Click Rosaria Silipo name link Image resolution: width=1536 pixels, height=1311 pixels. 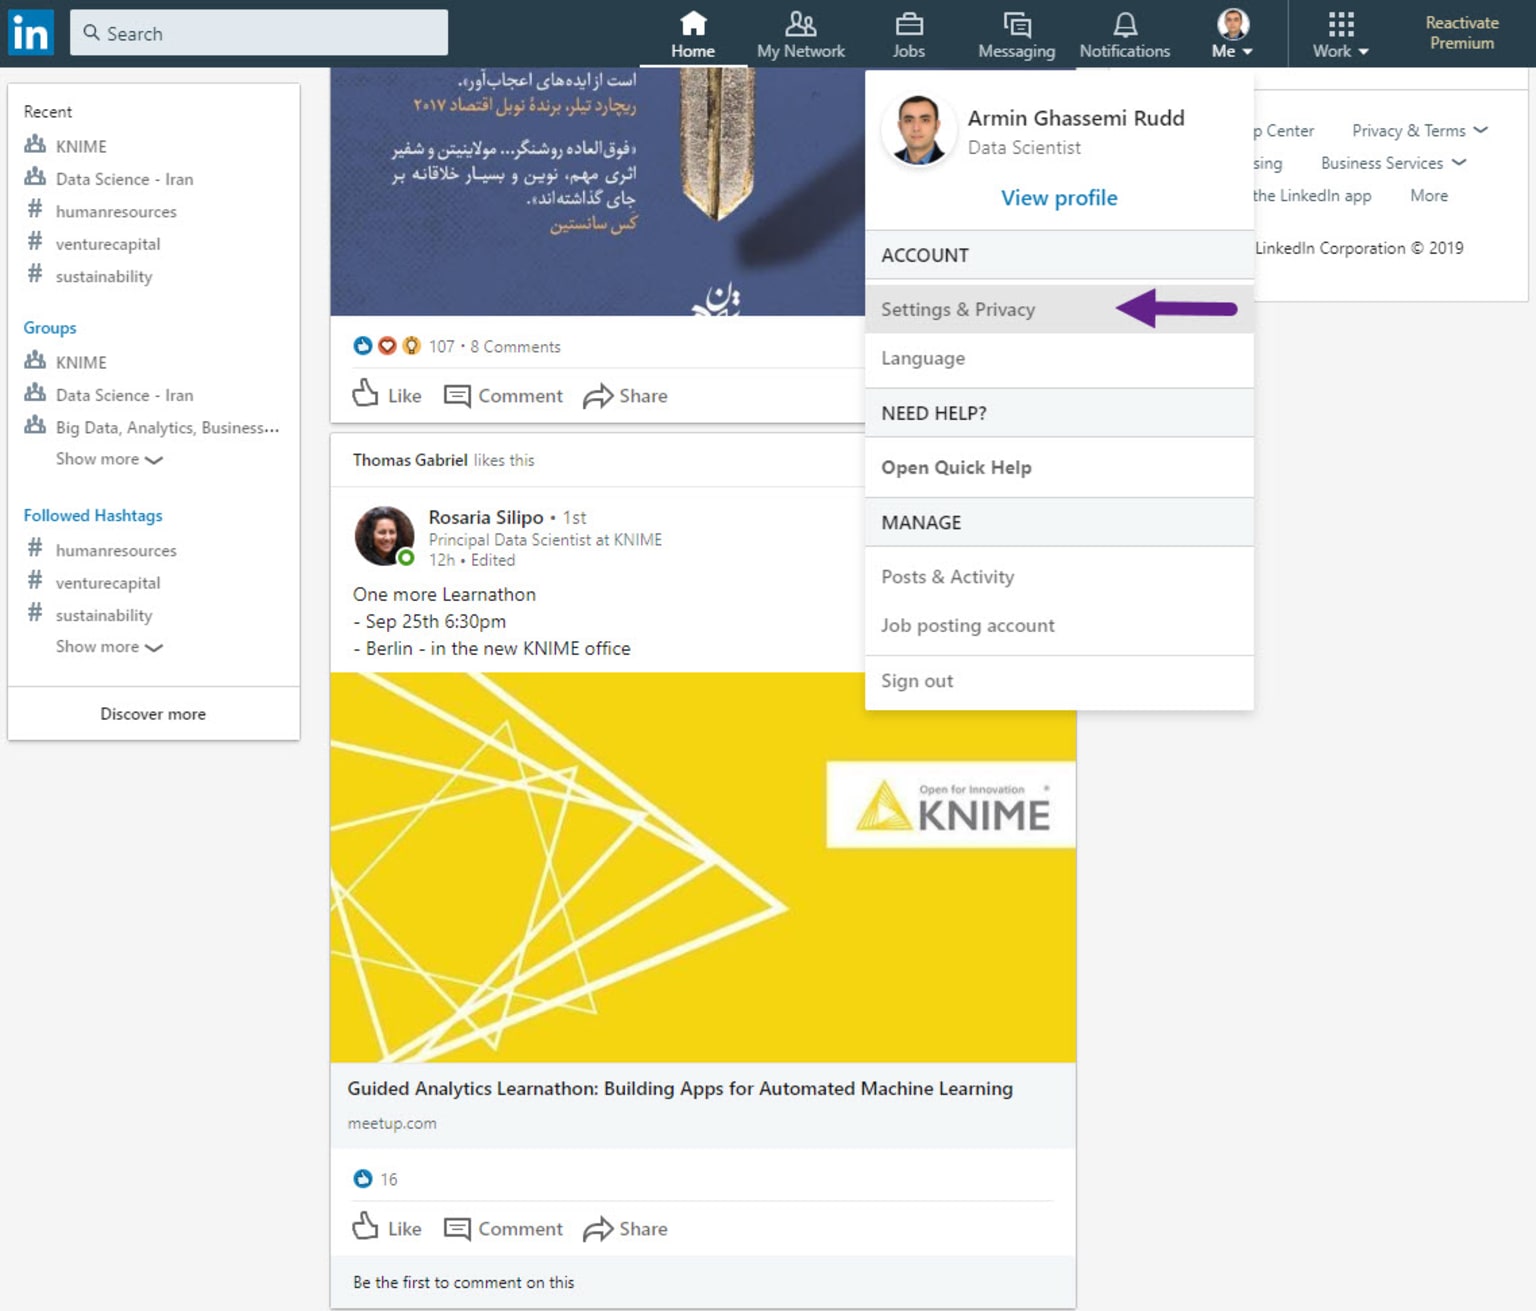[x=486, y=517]
